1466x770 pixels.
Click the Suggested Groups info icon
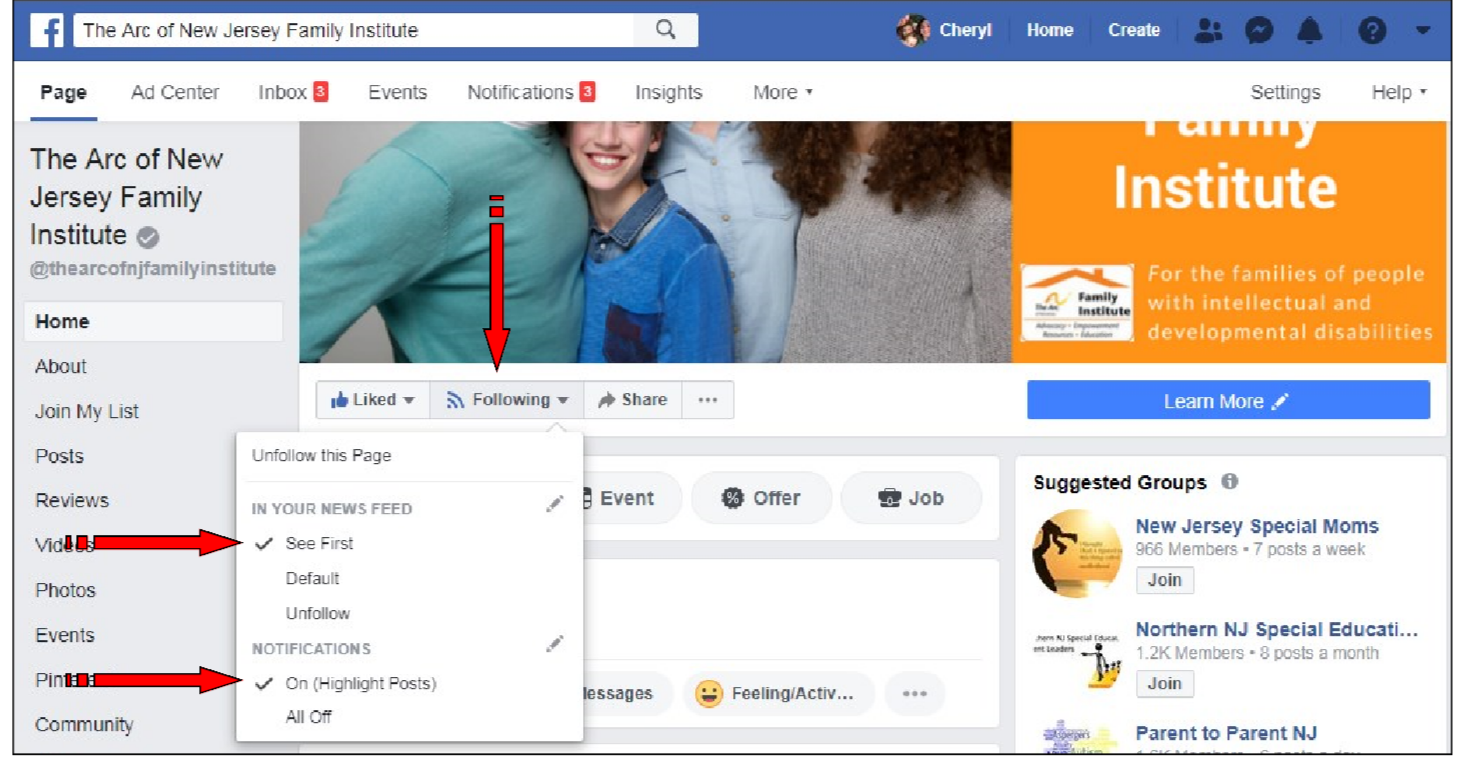click(1230, 481)
